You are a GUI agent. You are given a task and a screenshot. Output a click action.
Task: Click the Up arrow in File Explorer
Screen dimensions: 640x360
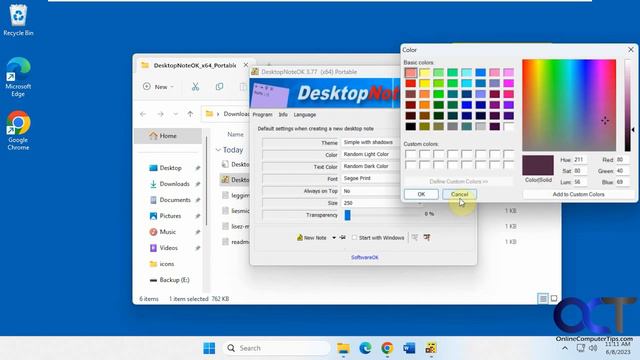click(x=190, y=114)
